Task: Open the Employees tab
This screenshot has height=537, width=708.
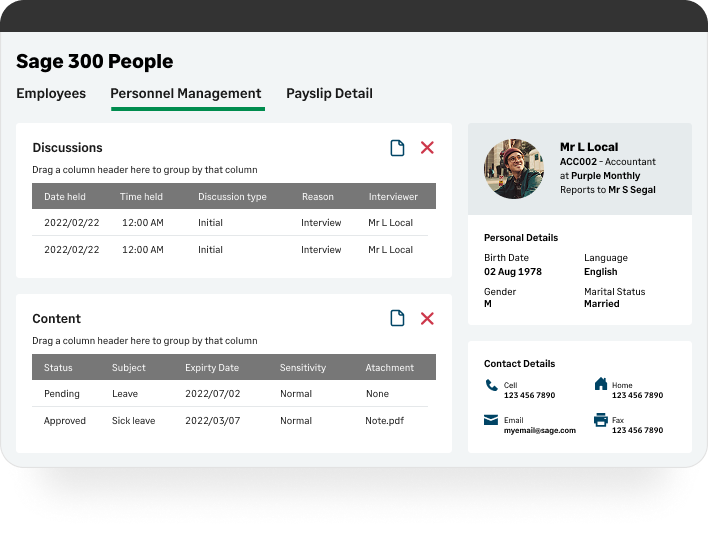Action: (51, 94)
